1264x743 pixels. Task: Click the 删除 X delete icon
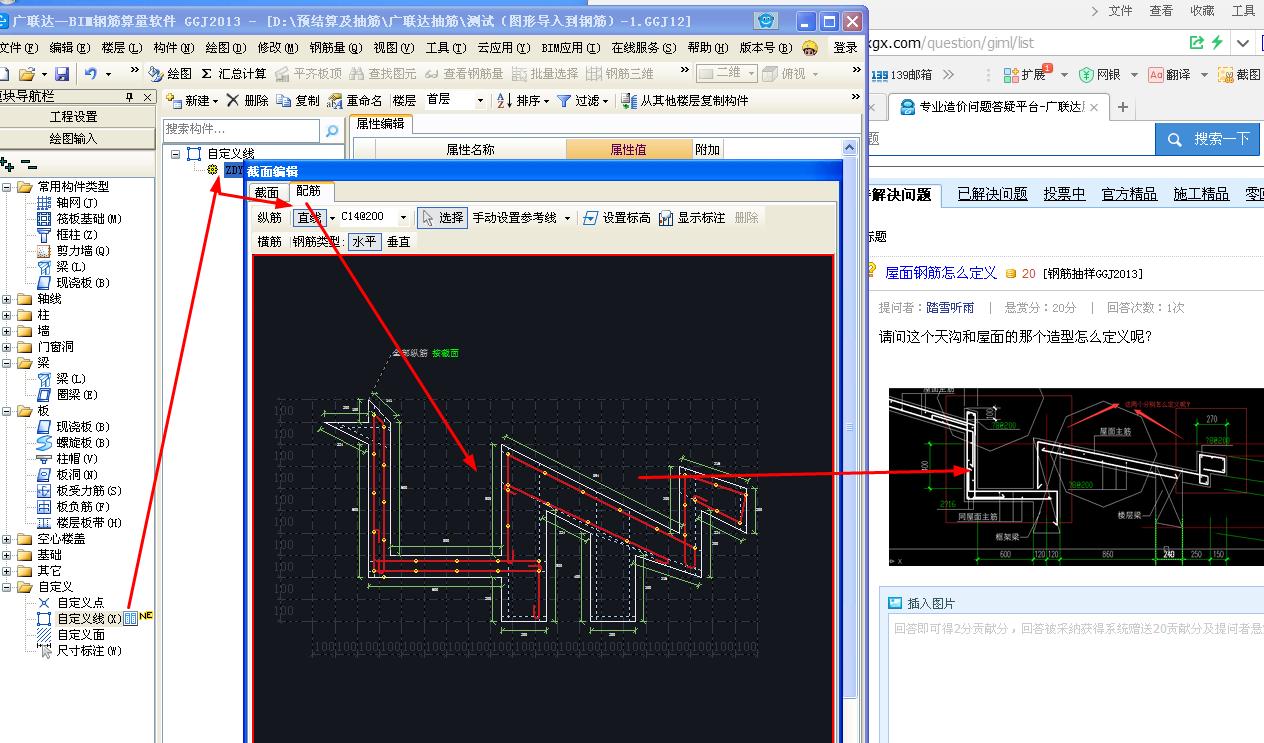(x=233, y=100)
